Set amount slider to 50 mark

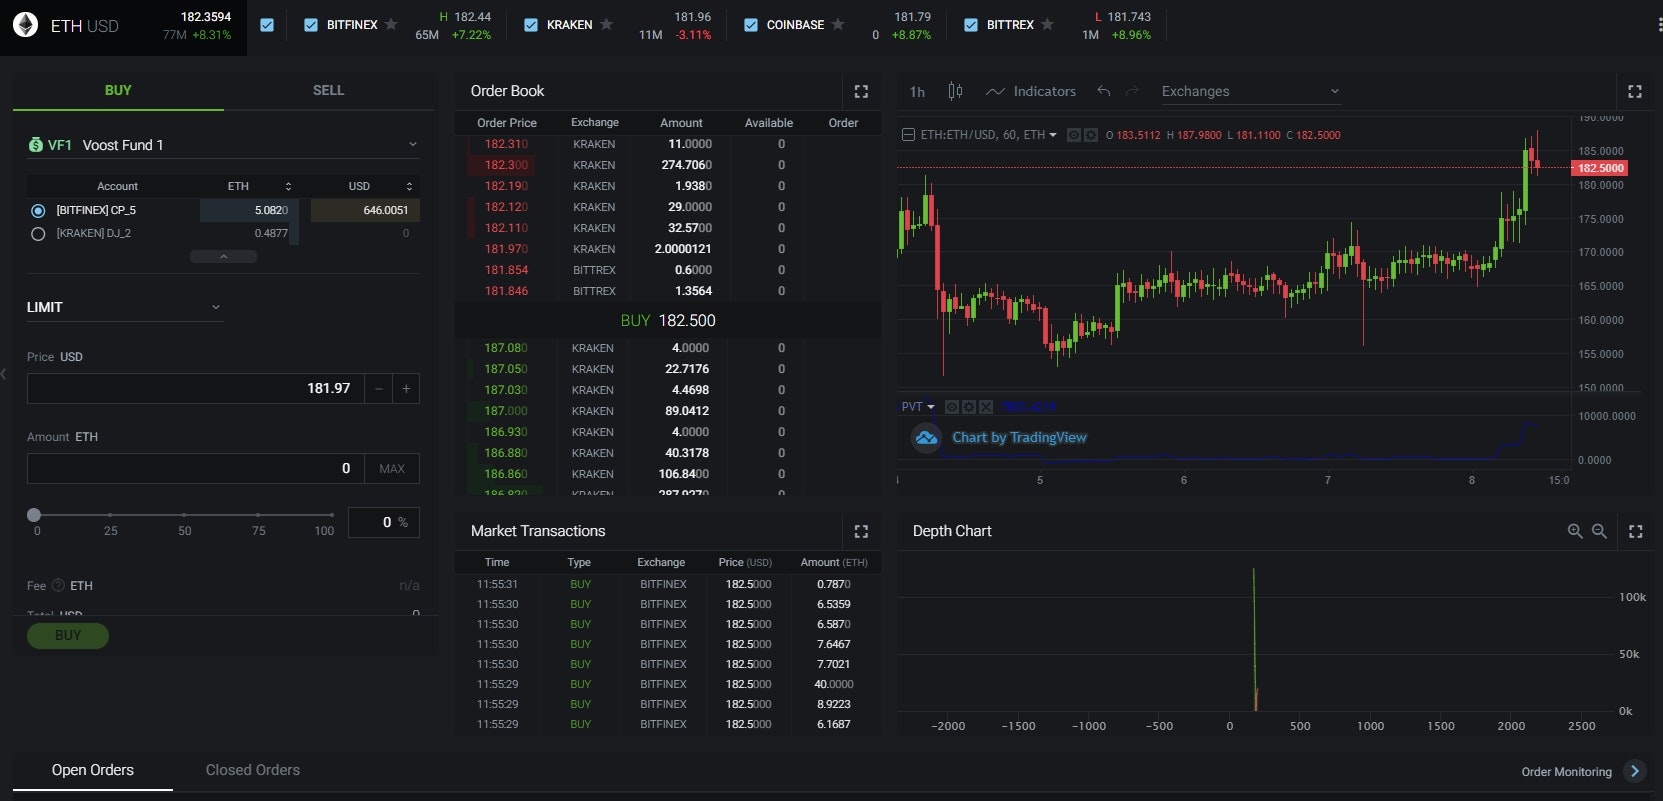(185, 515)
